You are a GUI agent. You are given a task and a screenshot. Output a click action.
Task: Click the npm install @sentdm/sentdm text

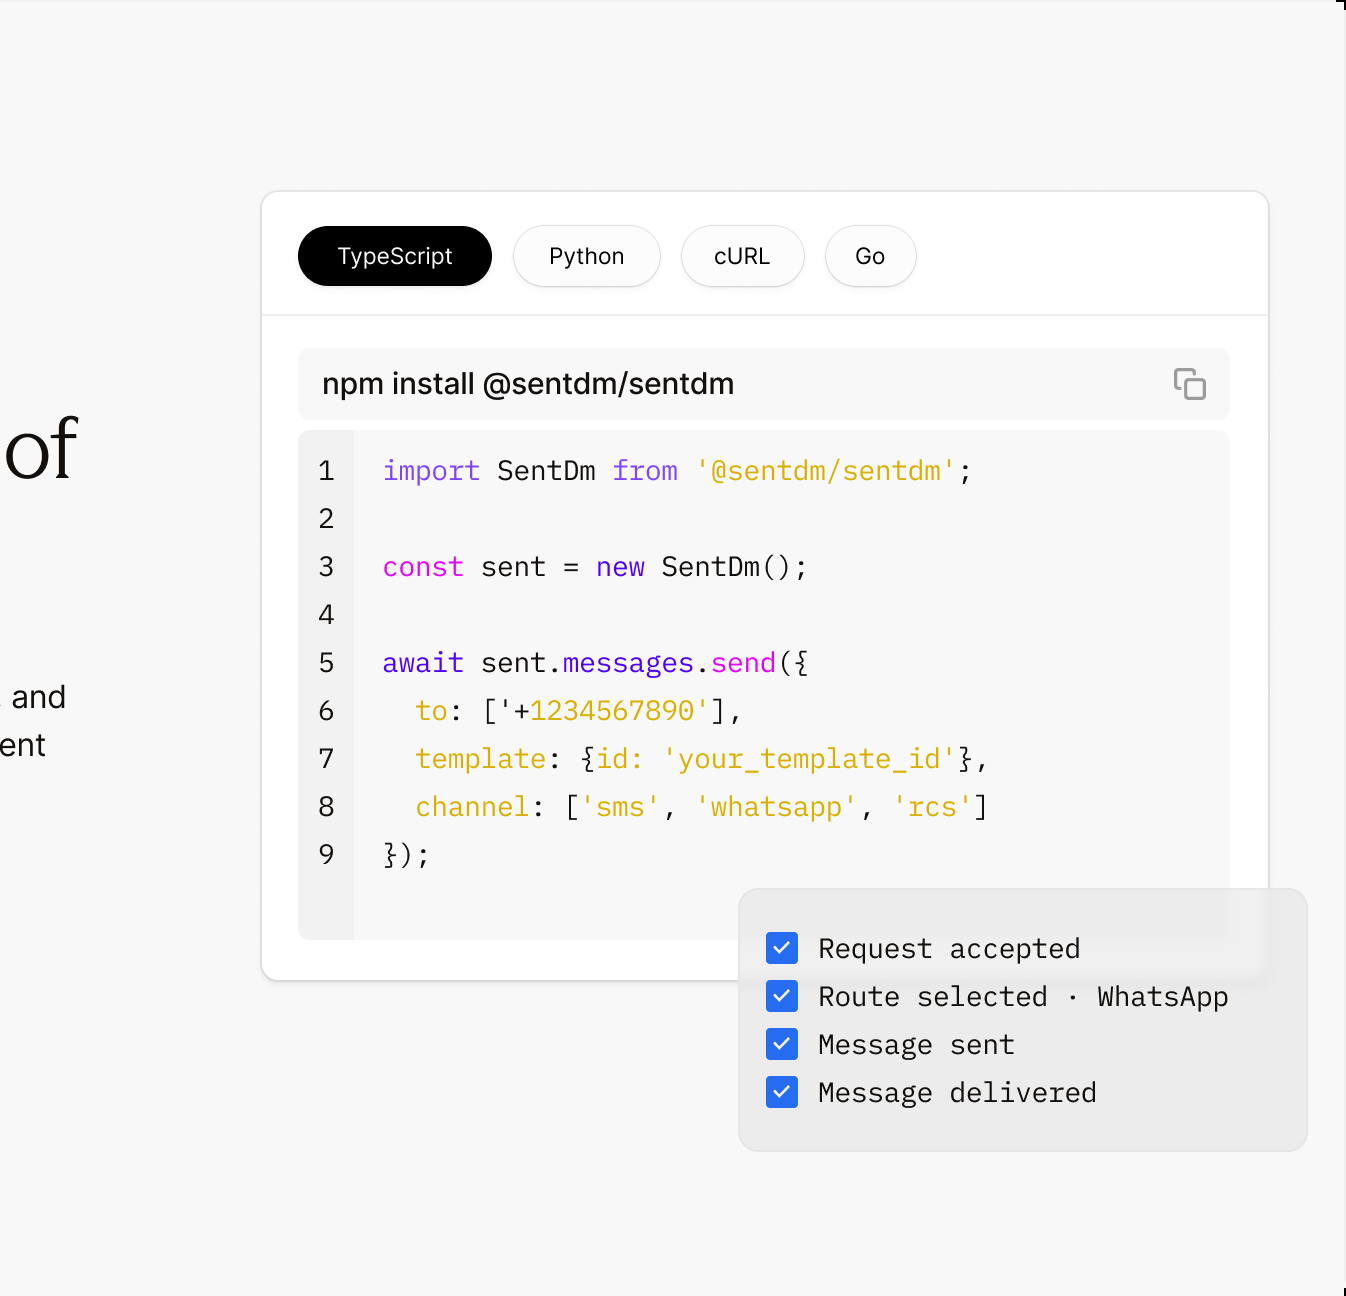click(528, 384)
